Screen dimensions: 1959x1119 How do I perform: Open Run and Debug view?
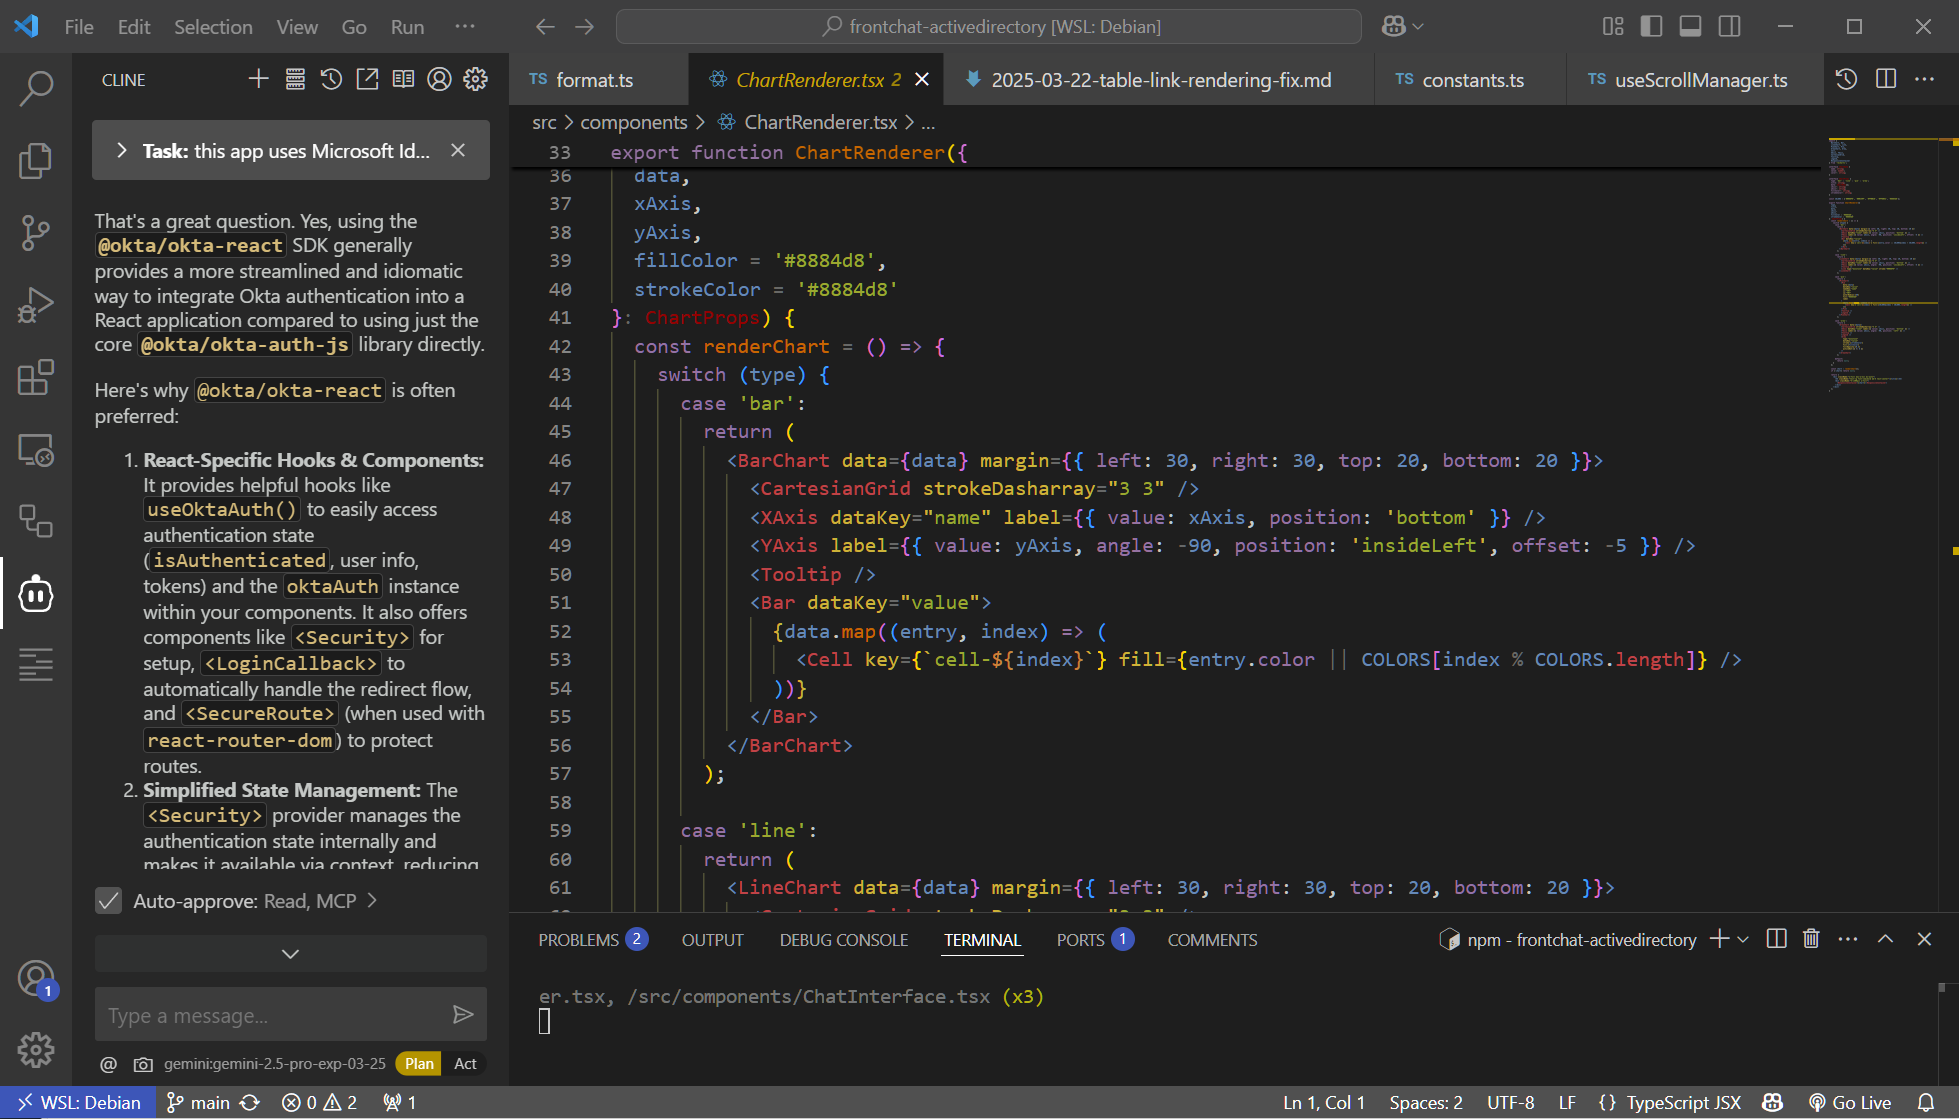pos(36,305)
